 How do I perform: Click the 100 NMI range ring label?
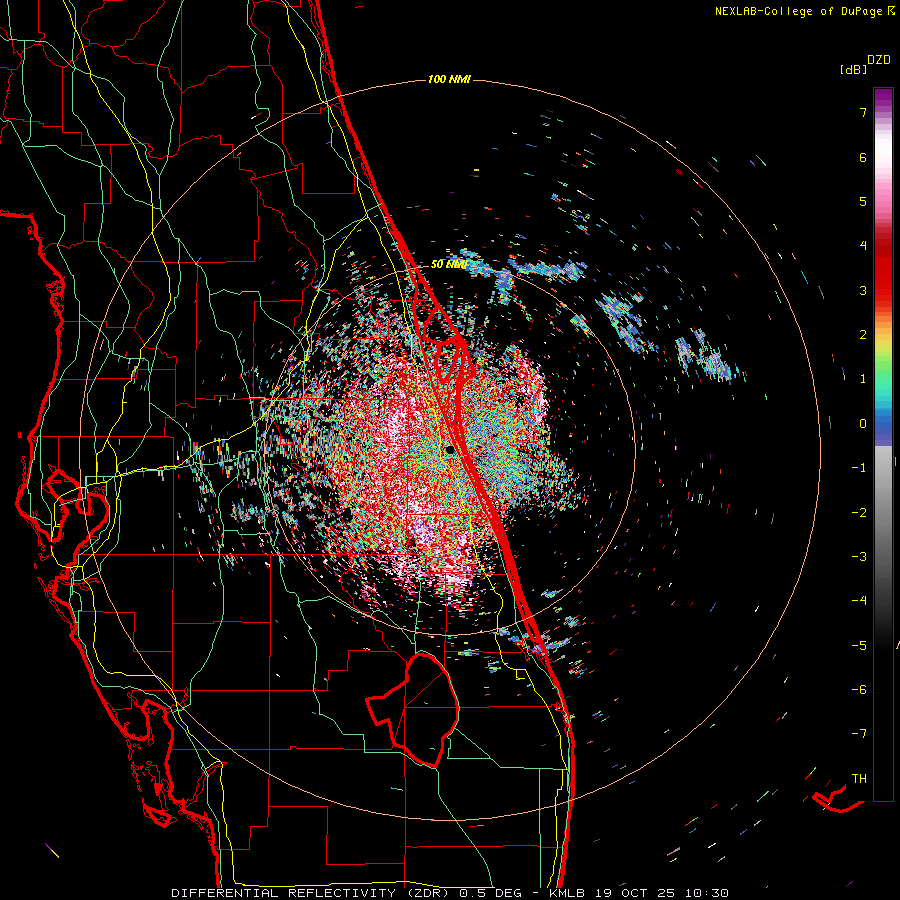pyautogui.click(x=449, y=79)
